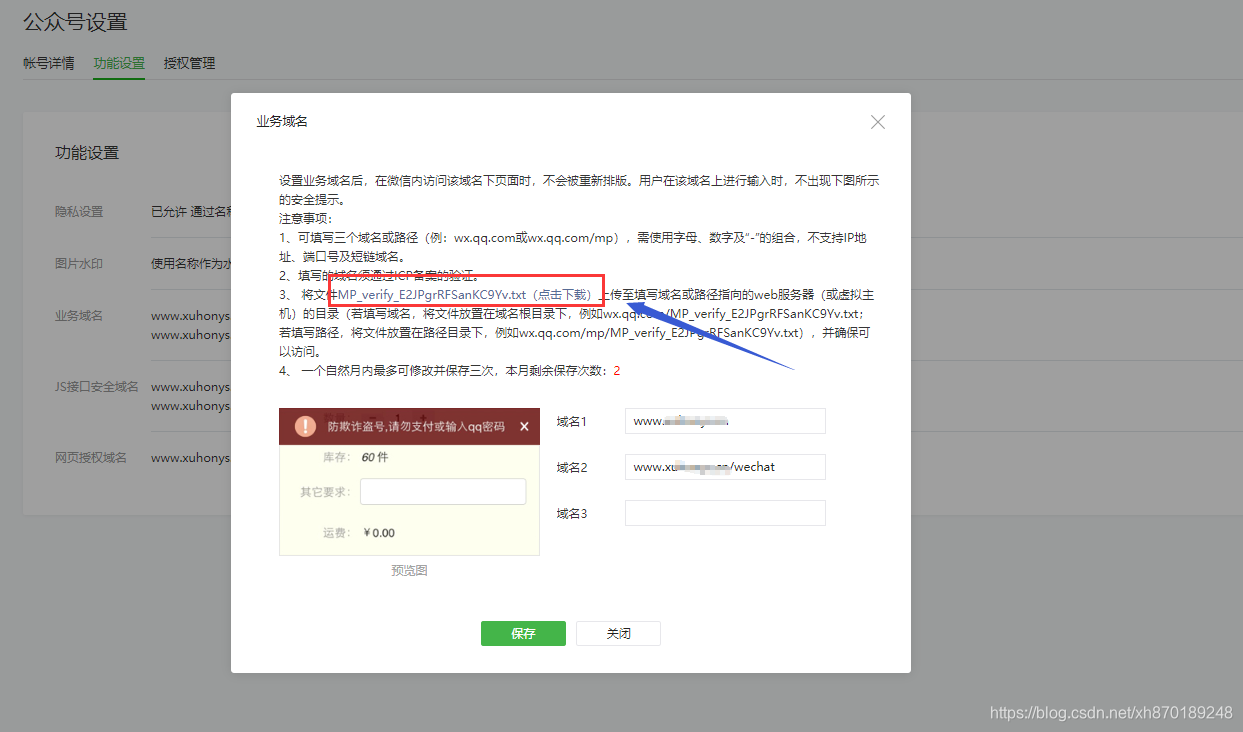Image resolution: width=1243 pixels, height=732 pixels.
Task: Click the 业务域名 dialog title
Action: tap(282, 121)
